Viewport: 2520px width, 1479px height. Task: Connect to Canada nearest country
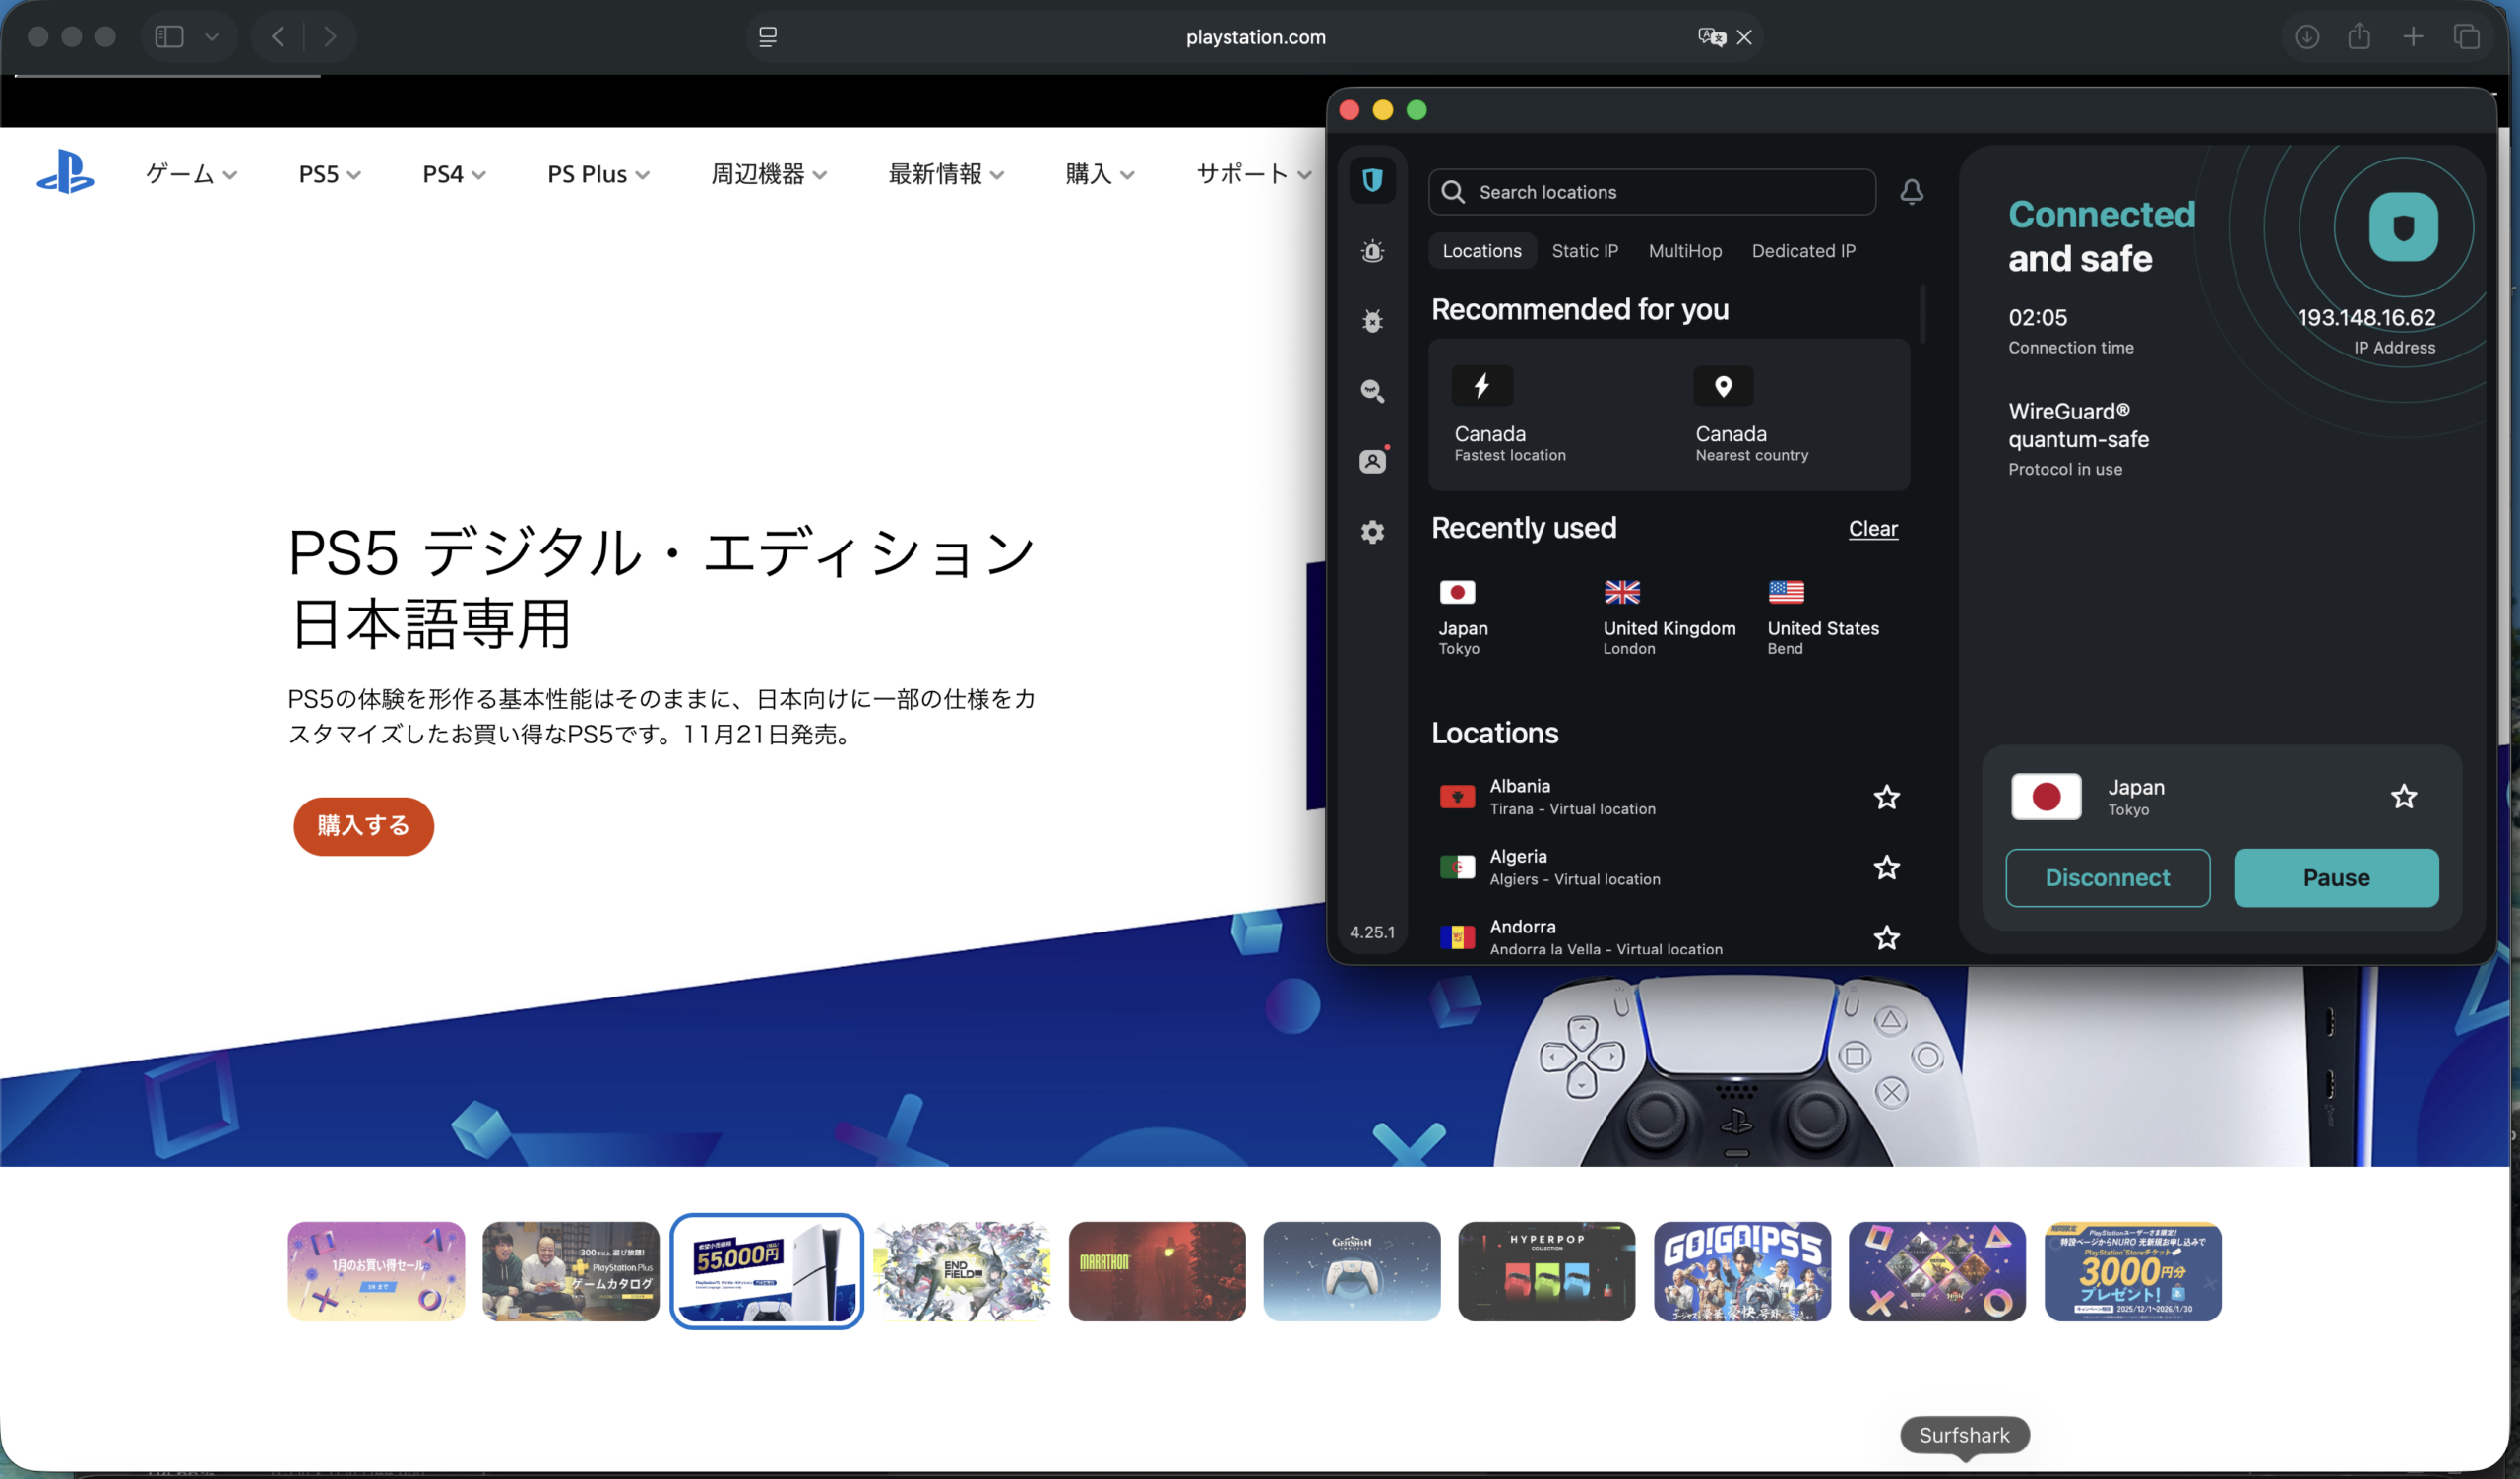click(x=1751, y=415)
